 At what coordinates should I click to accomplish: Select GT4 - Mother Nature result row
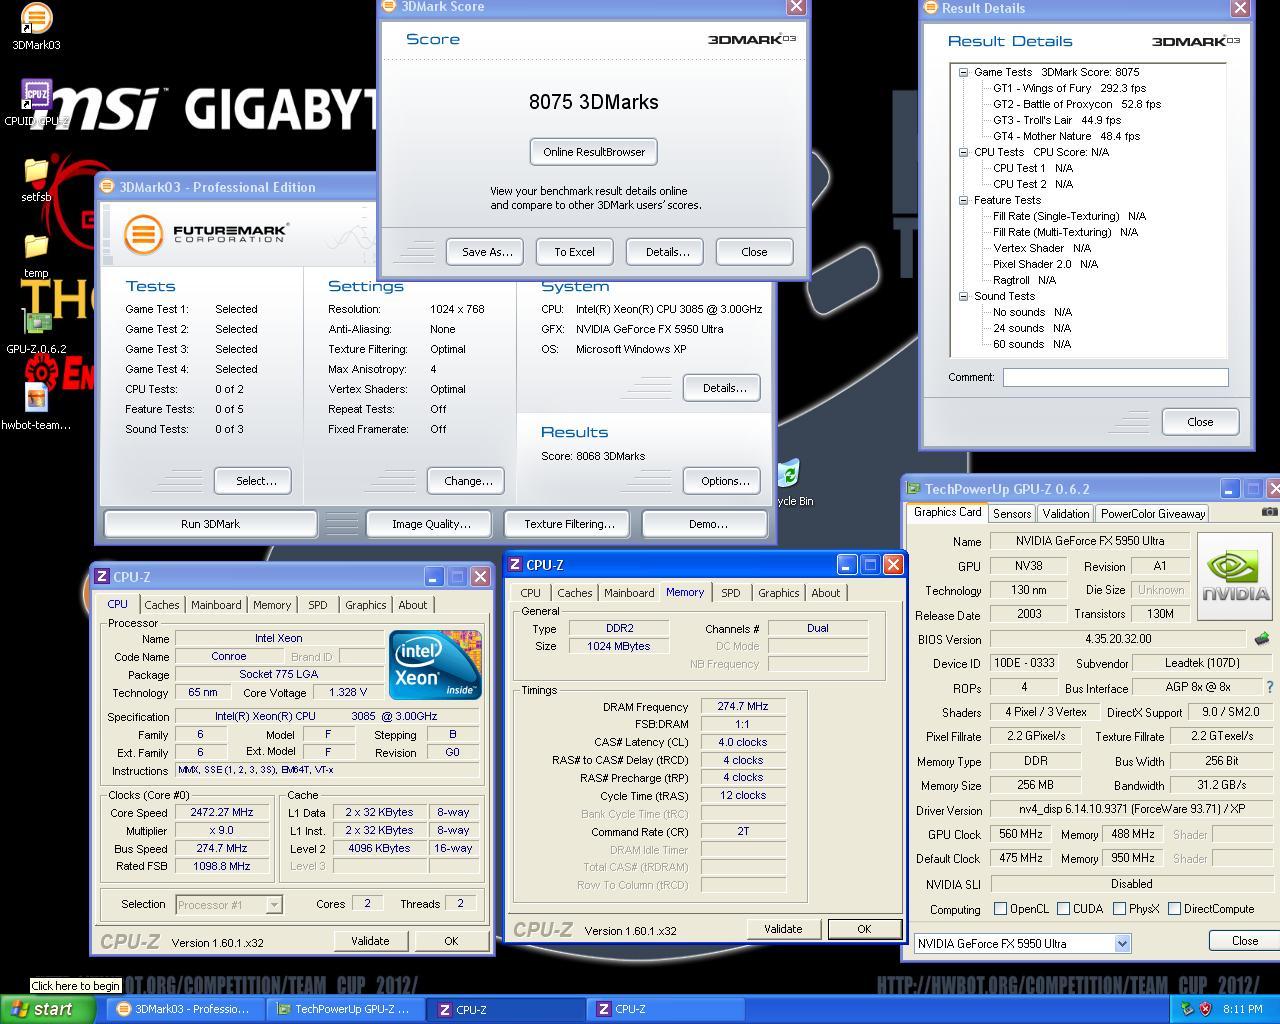1066,136
